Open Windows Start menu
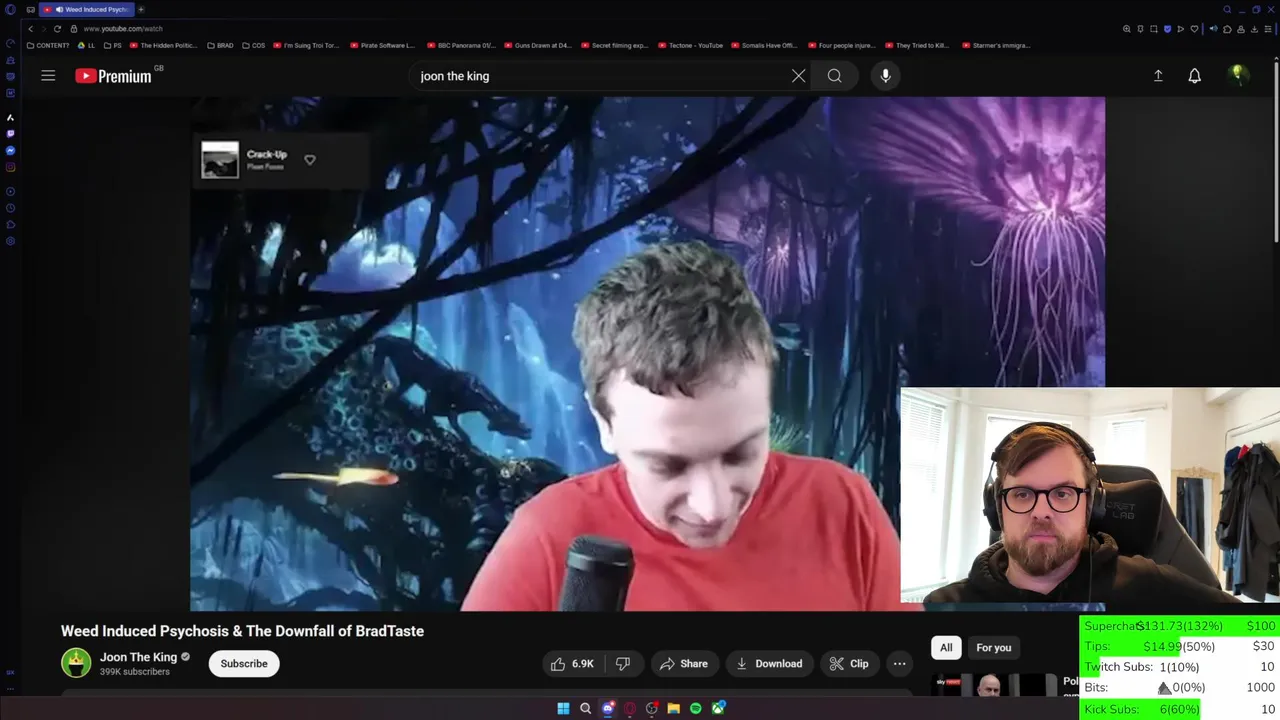 pyautogui.click(x=563, y=709)
